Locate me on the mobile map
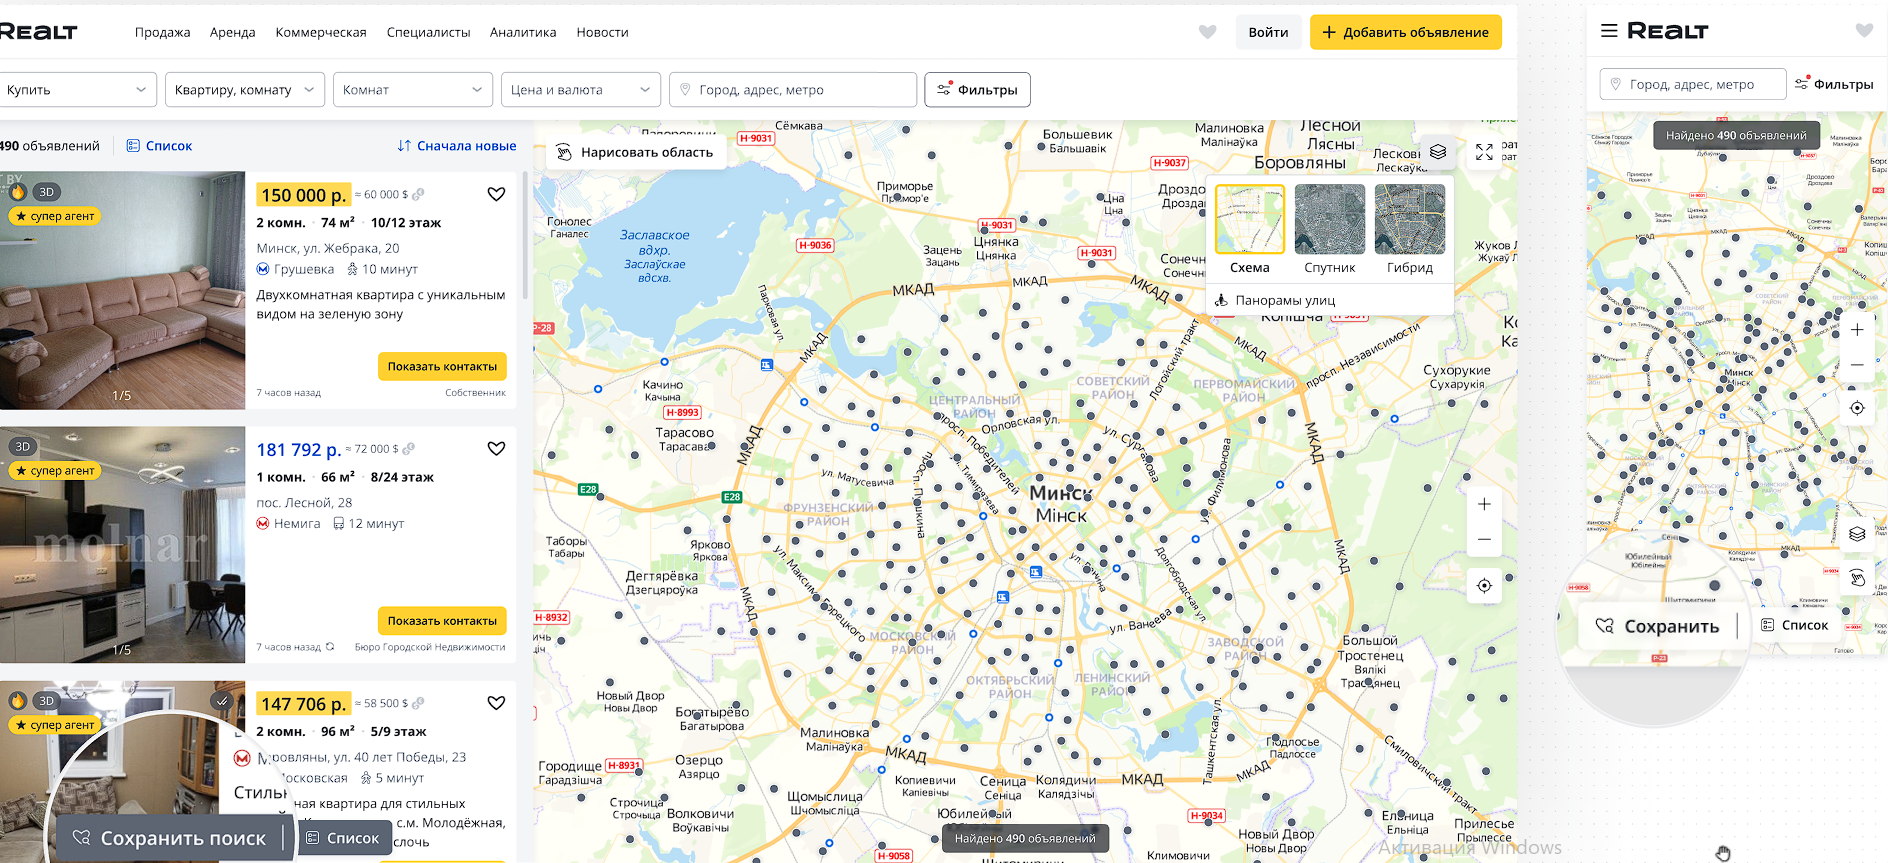Screen dimensions: 1888x863 coord(1857,408)
